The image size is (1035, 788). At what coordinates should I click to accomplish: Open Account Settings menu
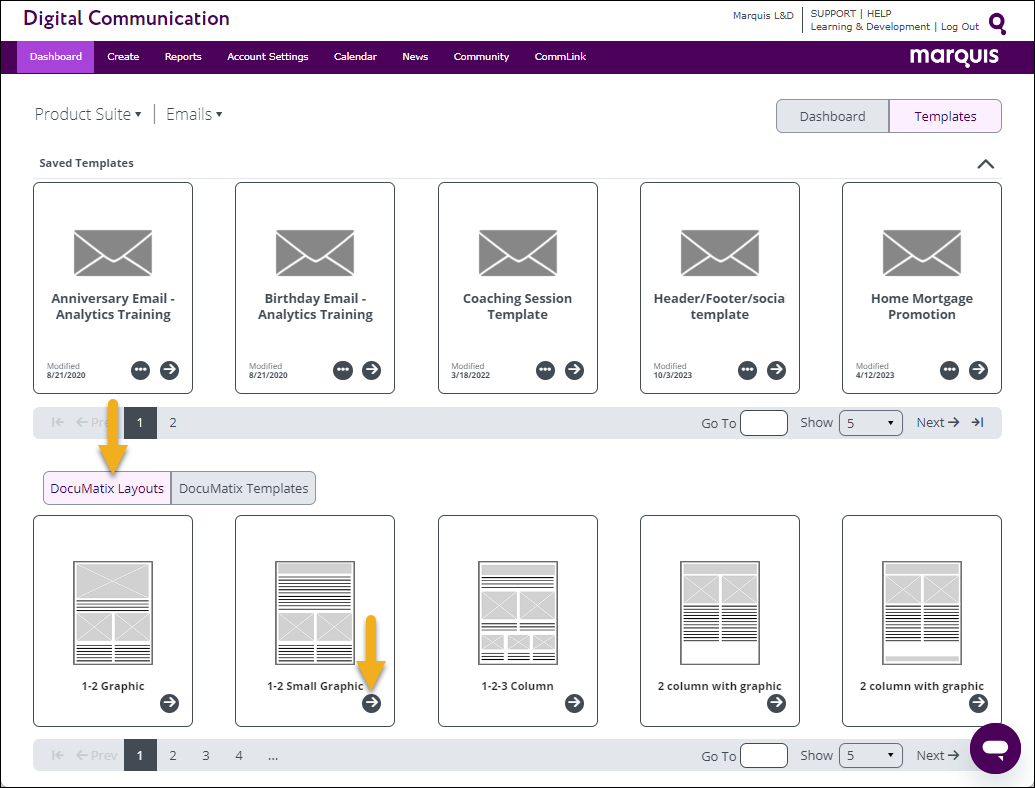267,57
